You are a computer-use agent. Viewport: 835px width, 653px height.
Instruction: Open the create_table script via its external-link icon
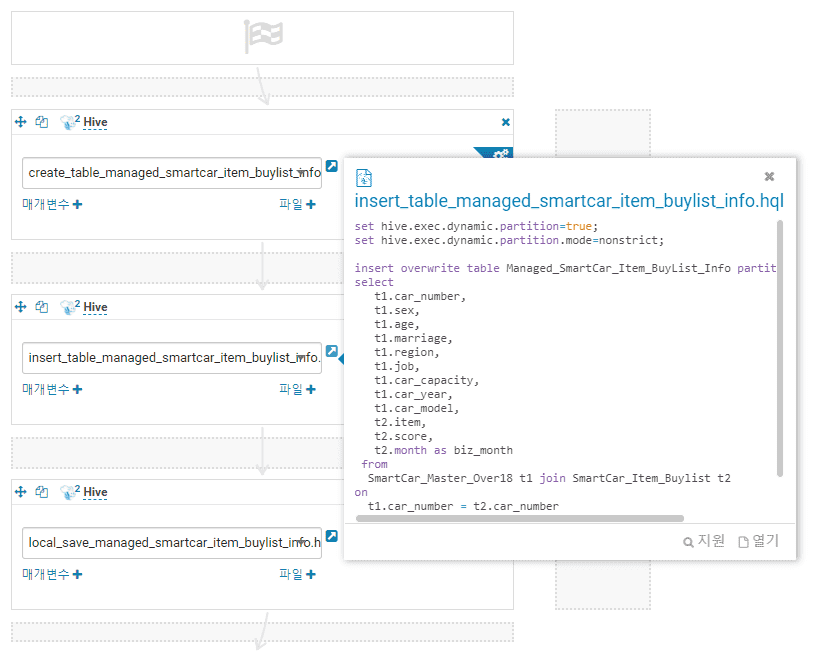332,166
